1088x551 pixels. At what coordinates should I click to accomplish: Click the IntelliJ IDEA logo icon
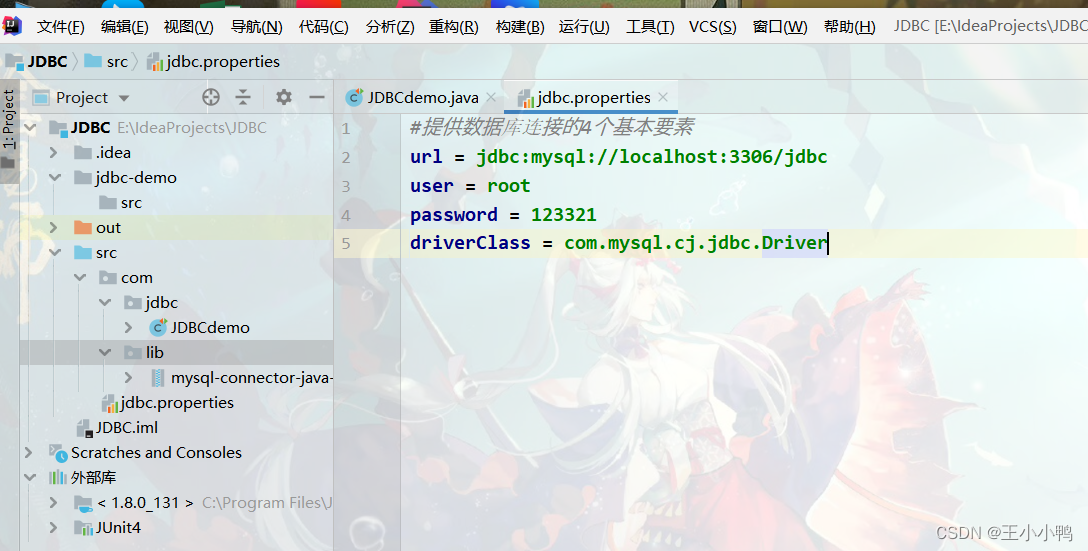(x=12, y=26)
